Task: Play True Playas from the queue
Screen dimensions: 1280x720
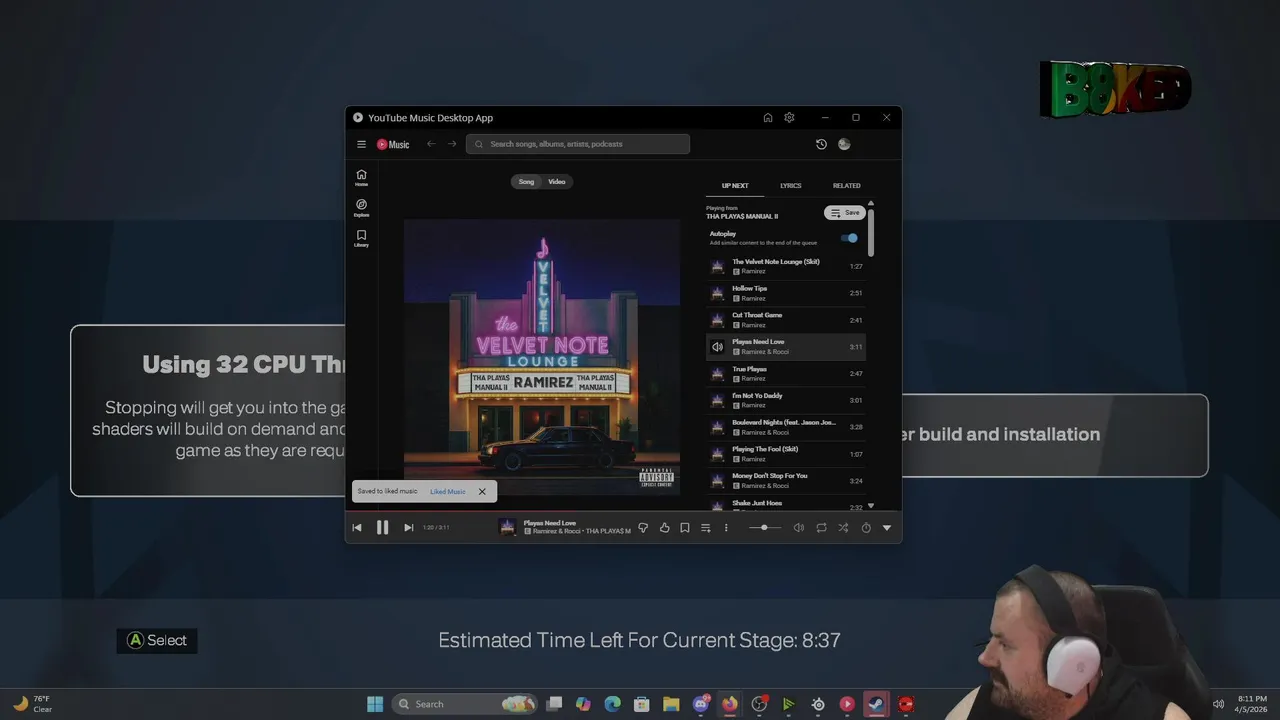Action: tap(786, 373)
